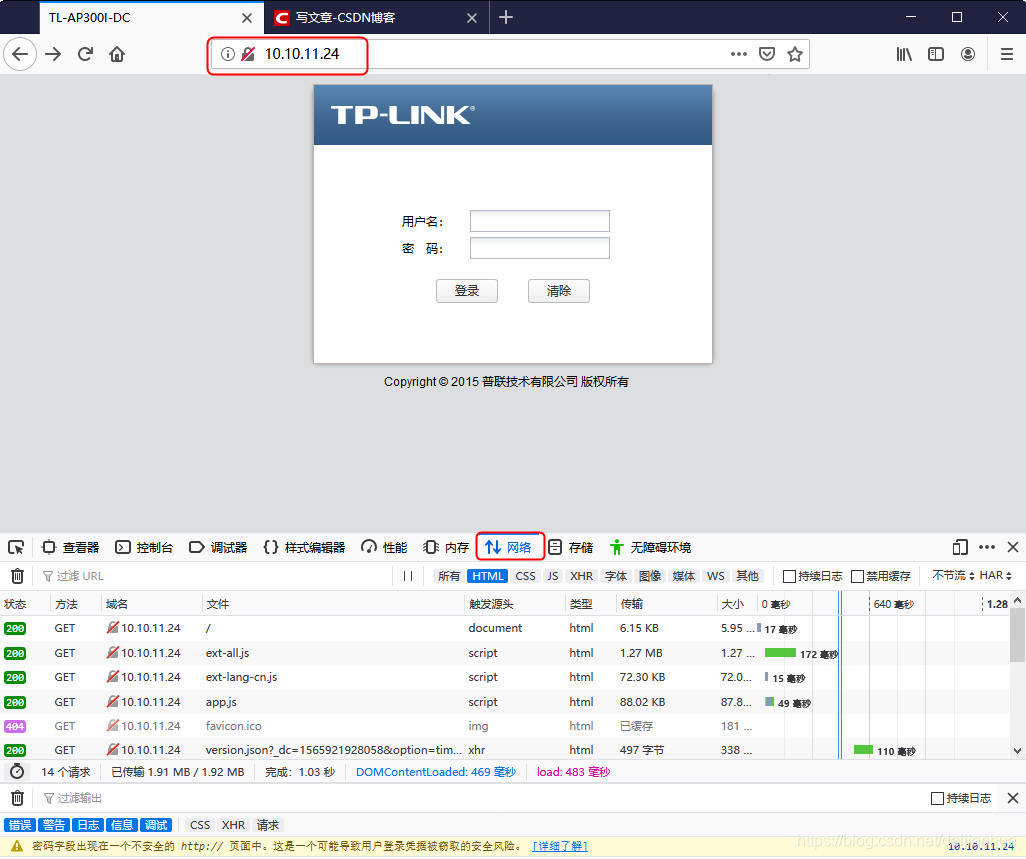Toggle the 字体 fonts filter
This screenshot has height=859, width=1026.
coord(616,576)
